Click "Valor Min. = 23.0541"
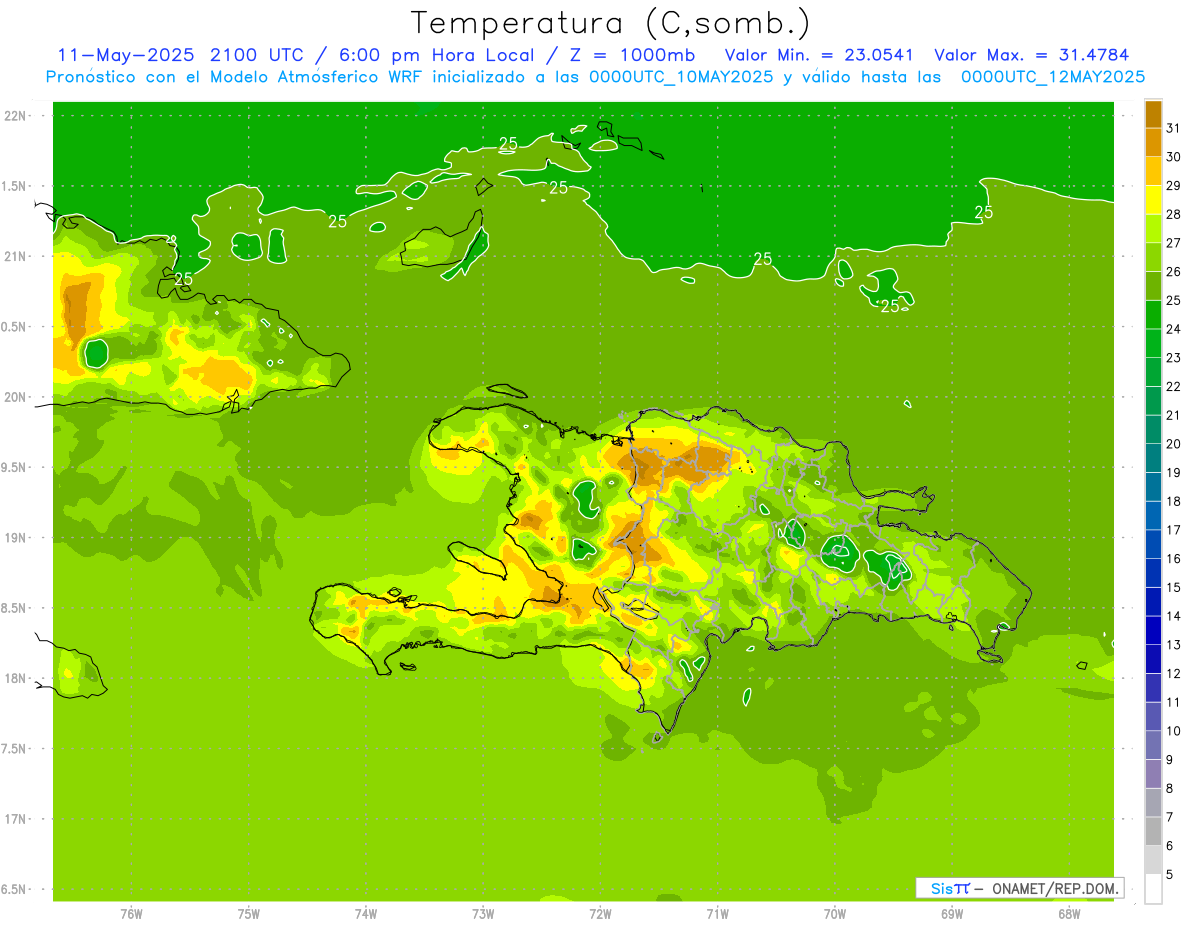This screenshot has width=1200, height=927. (821, 55)
